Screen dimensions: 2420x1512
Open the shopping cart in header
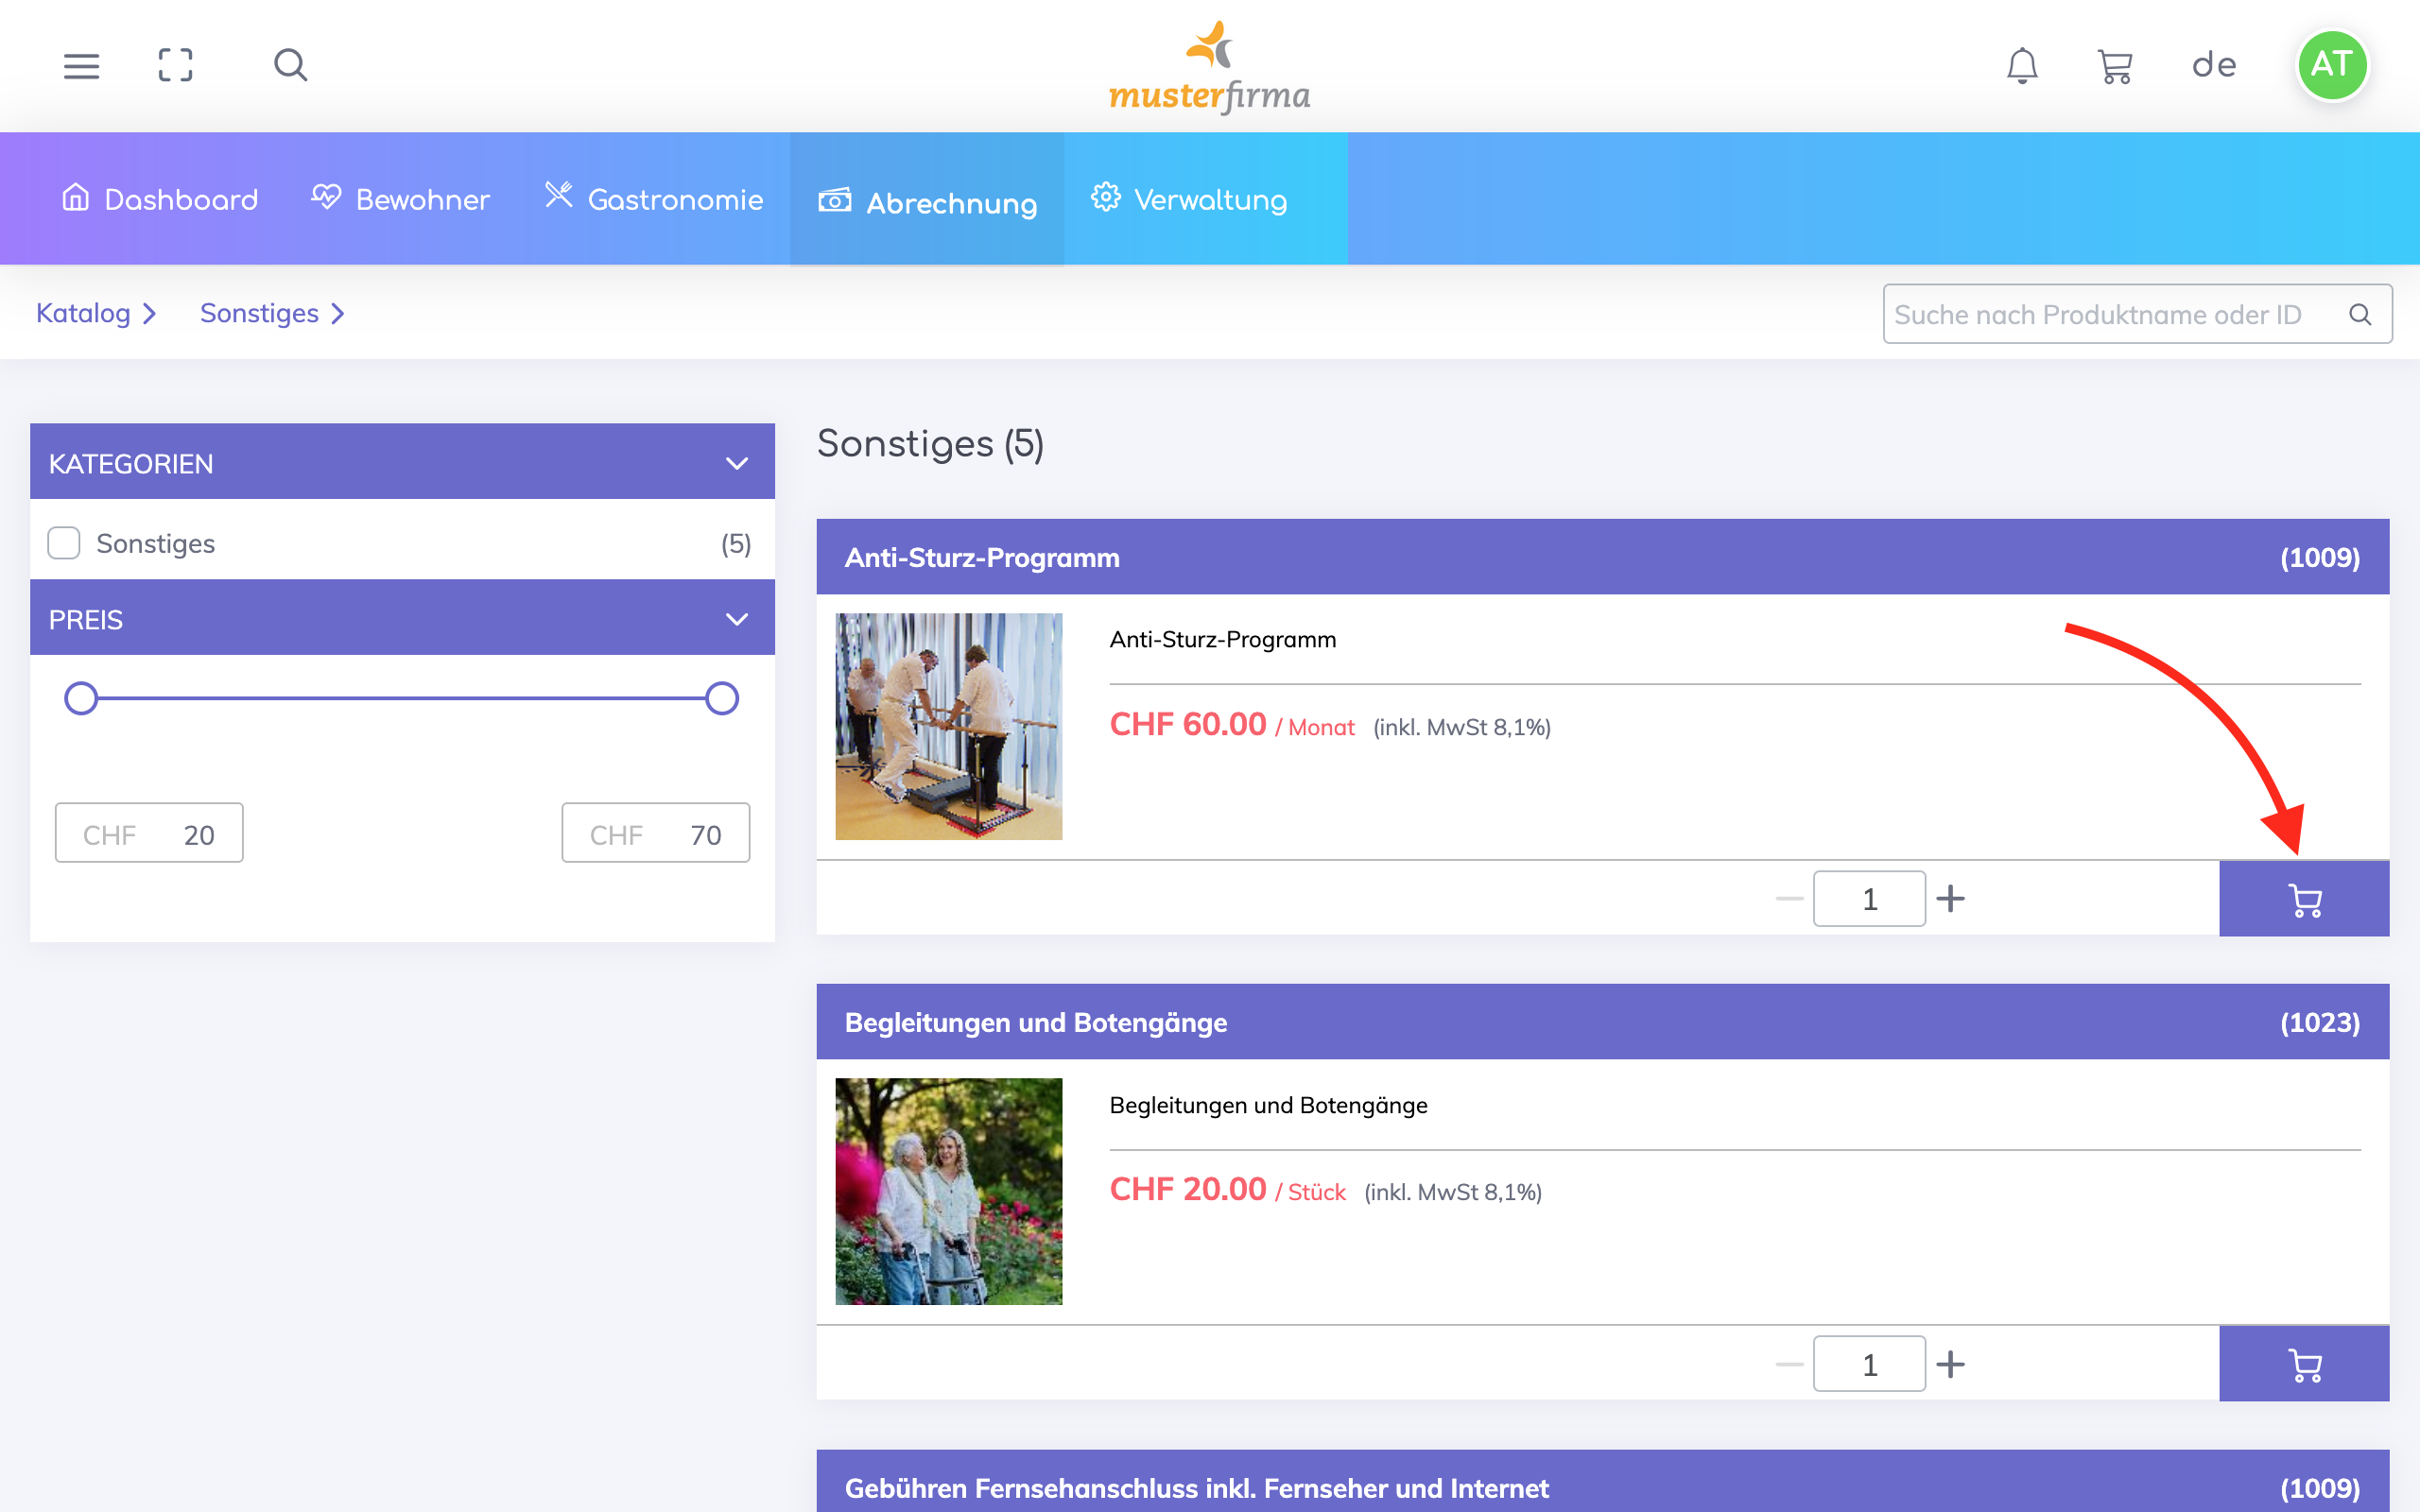[2114, 67]
